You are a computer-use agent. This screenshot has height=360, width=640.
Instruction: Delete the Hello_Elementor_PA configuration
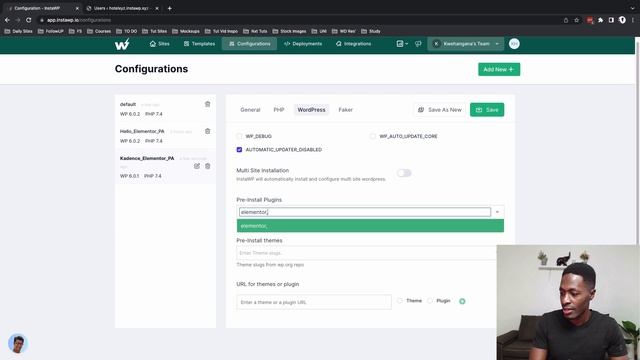click(207, 131)
